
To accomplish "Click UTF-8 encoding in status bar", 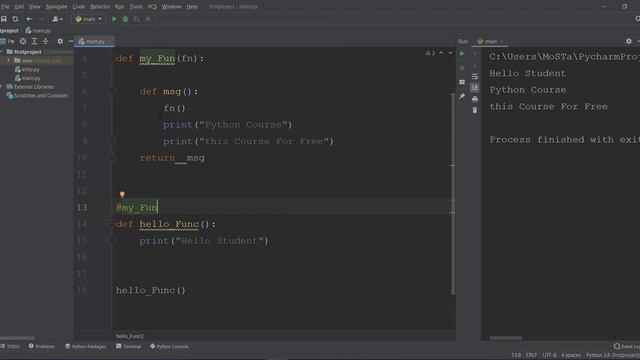I will pos(549,355).
